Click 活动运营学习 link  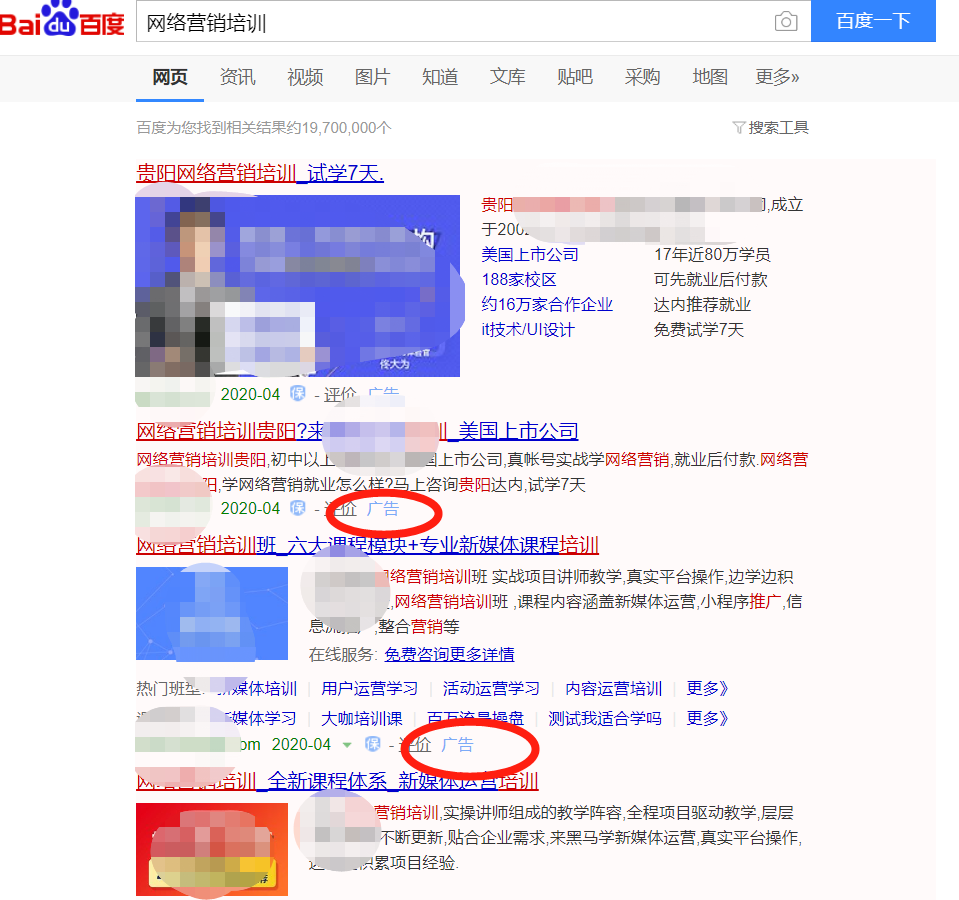pos(491,688)
